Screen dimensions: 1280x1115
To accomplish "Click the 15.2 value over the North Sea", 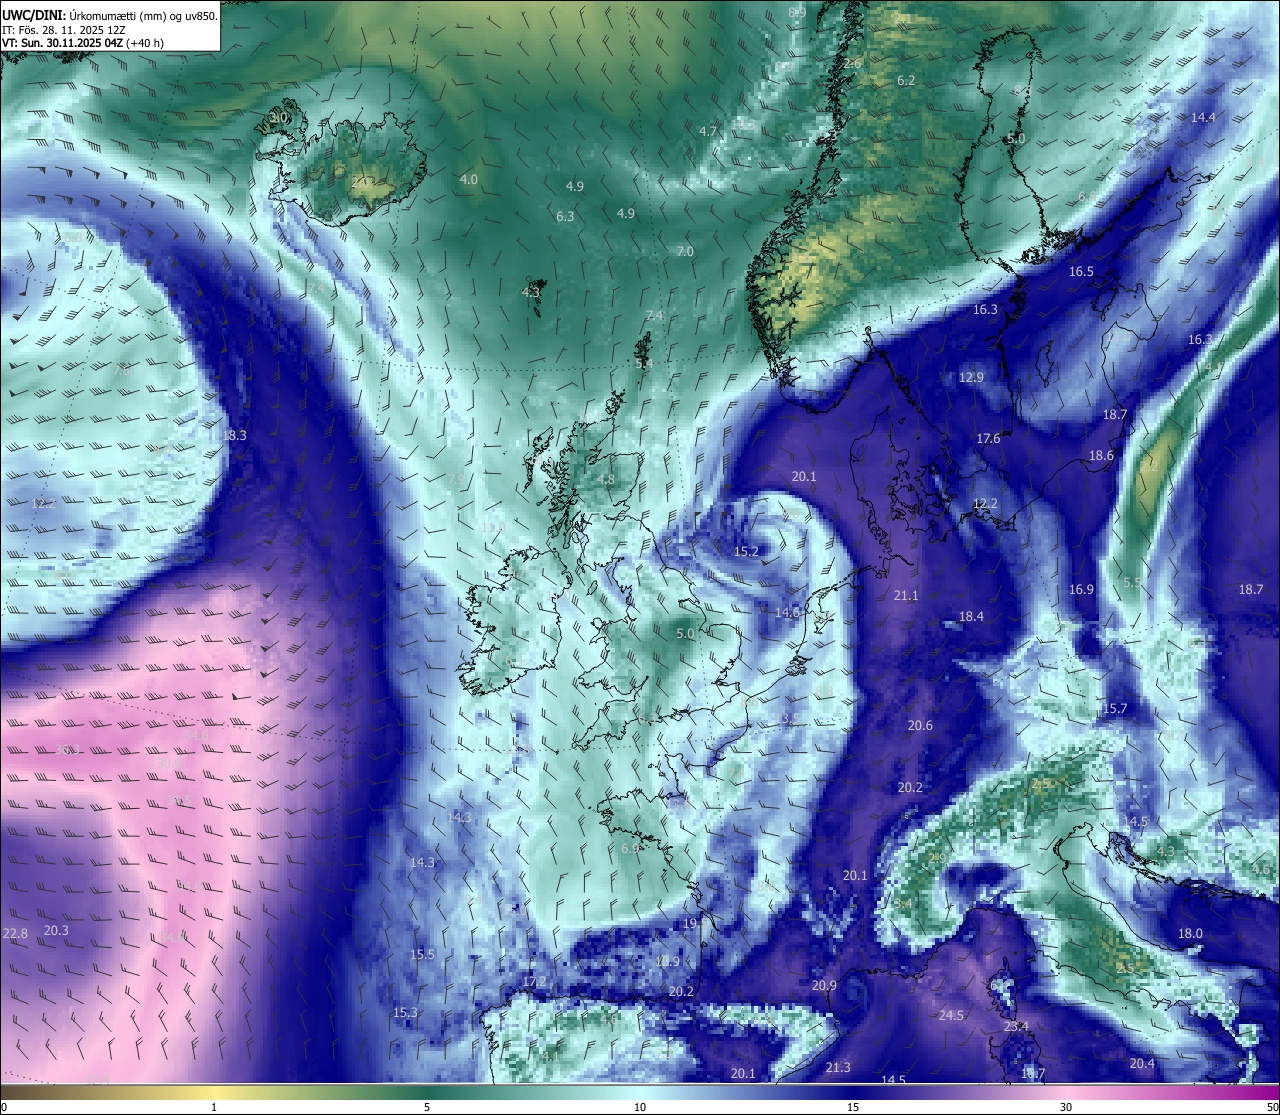I will [746, 551].
